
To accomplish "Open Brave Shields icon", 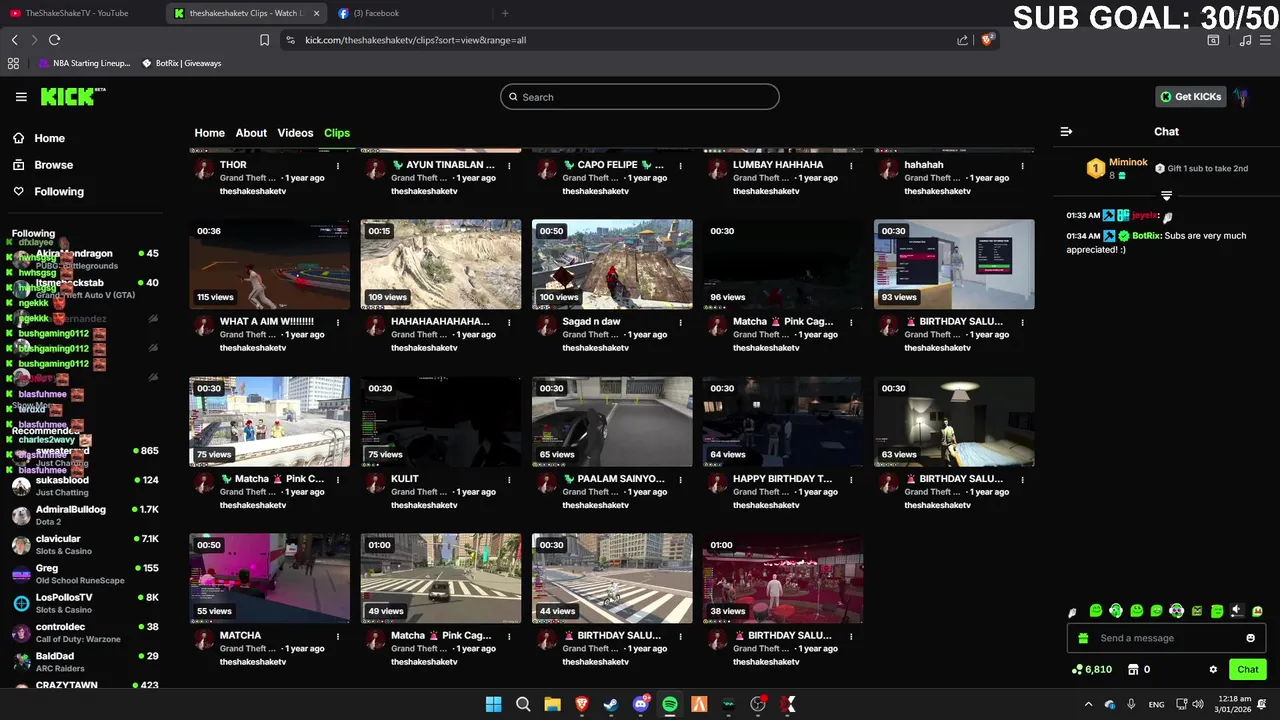I will (987, 40).
